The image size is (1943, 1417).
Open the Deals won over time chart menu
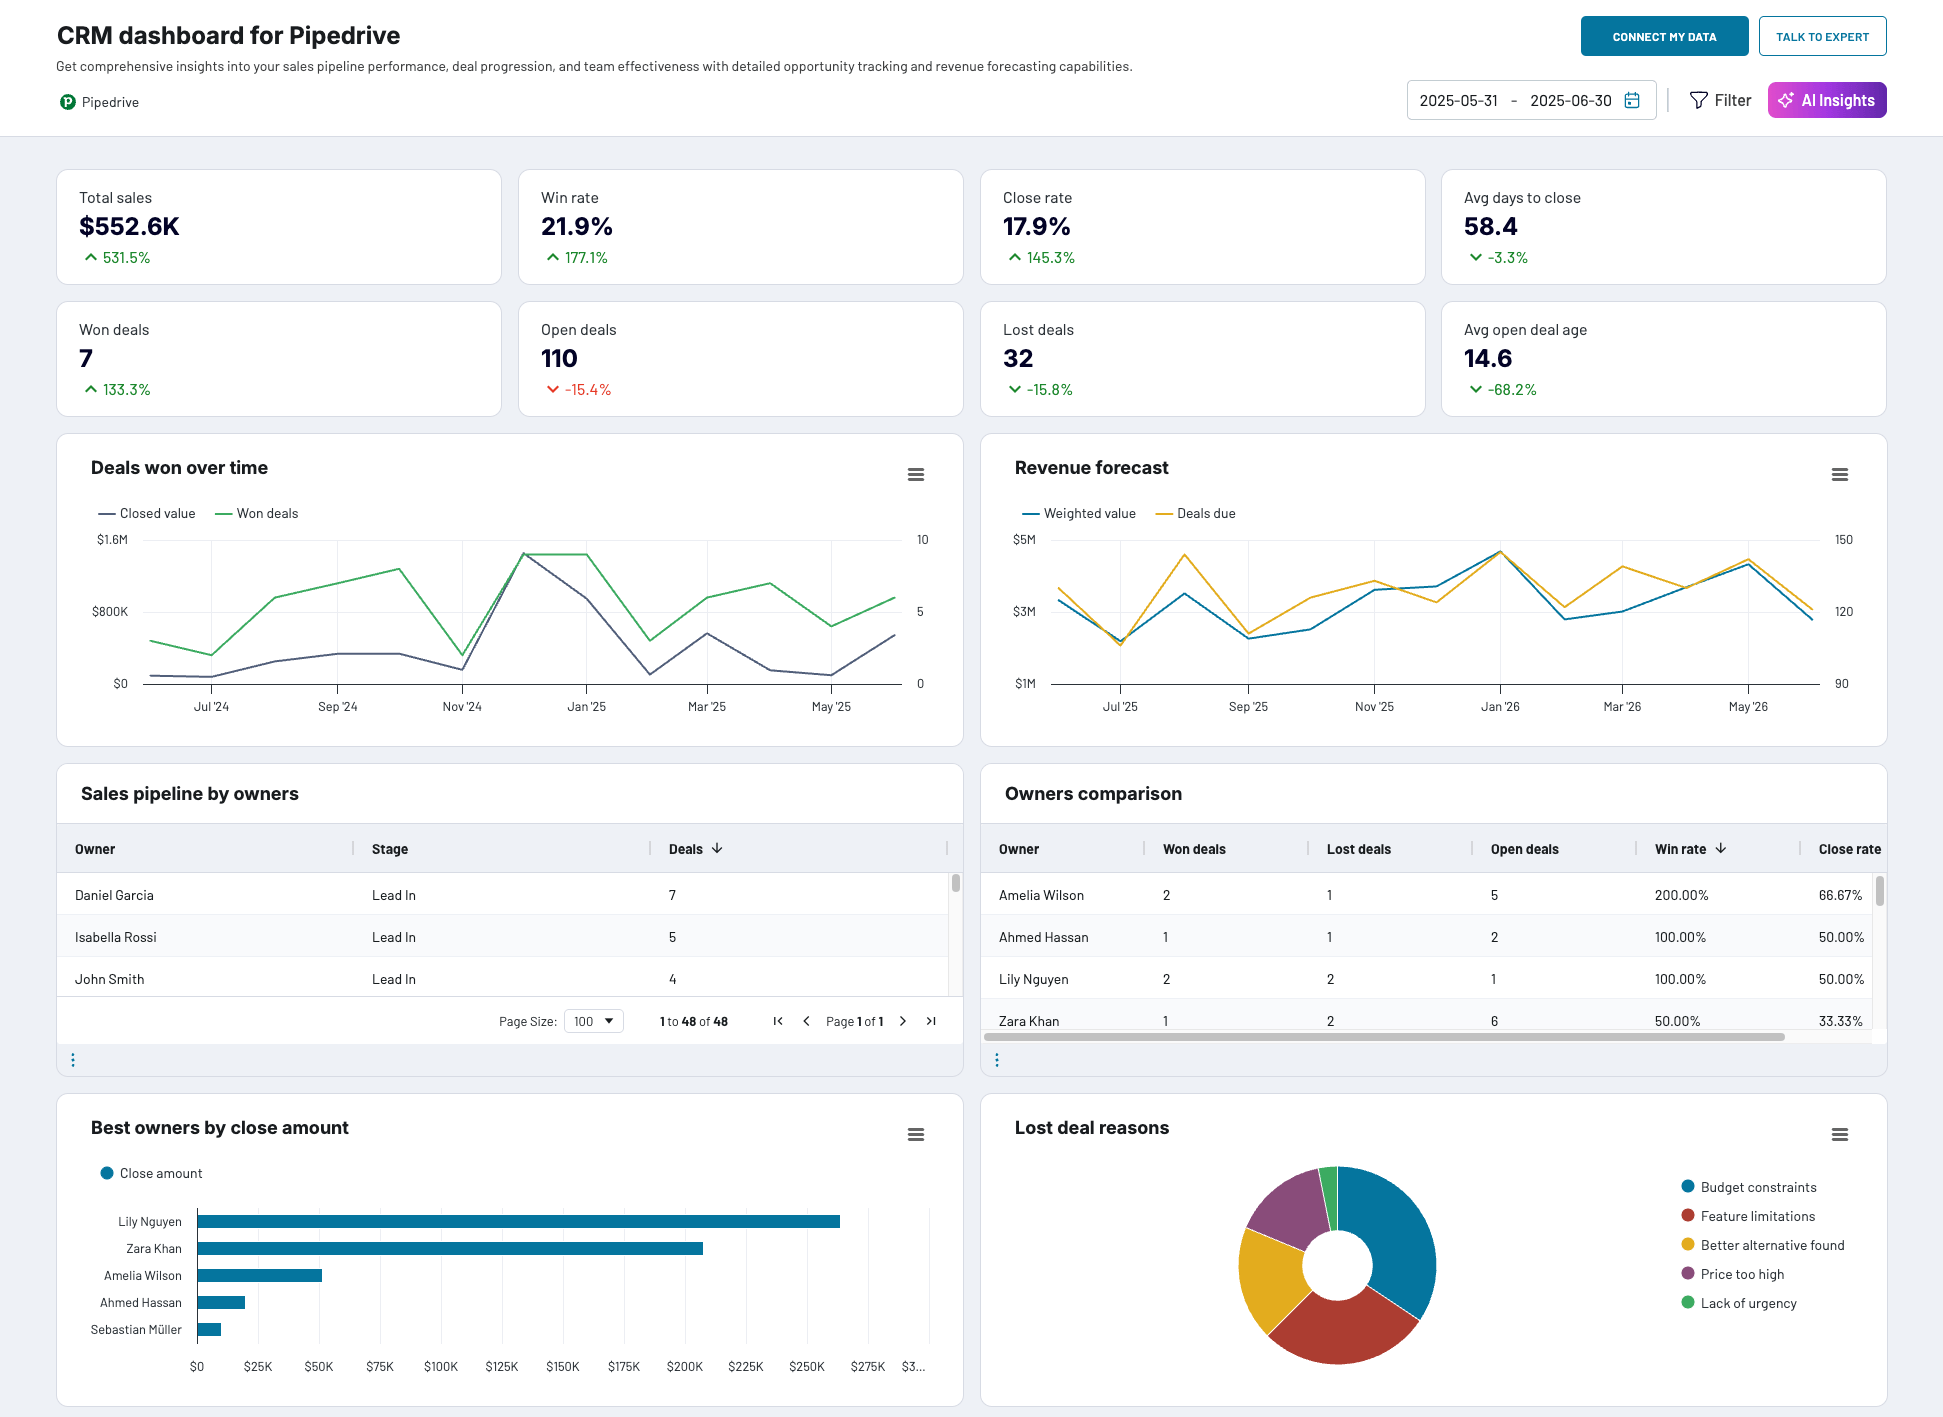916,474
